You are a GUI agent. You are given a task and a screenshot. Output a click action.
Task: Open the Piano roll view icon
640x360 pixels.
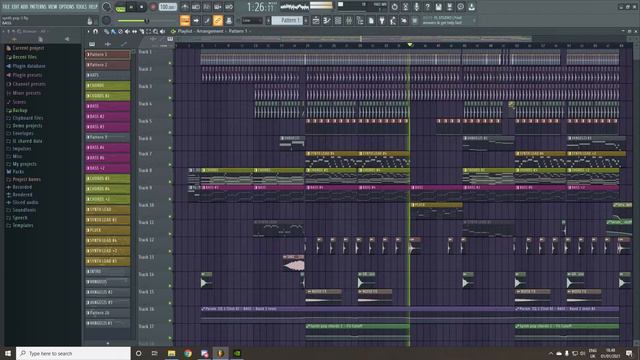coord(327,20)
